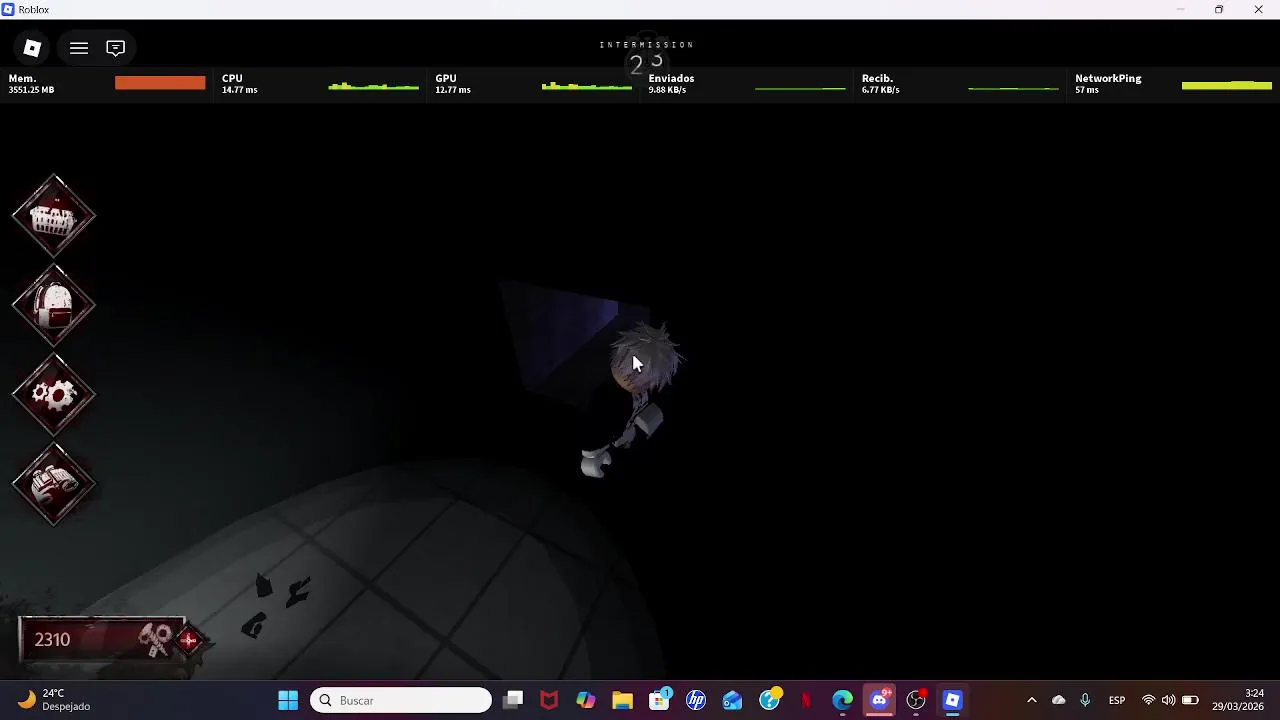Click the battery status tray icon
Image resolution: width=1280 pixels, height=720 pixels.
pyautogui.click(x=1190, y=700)
